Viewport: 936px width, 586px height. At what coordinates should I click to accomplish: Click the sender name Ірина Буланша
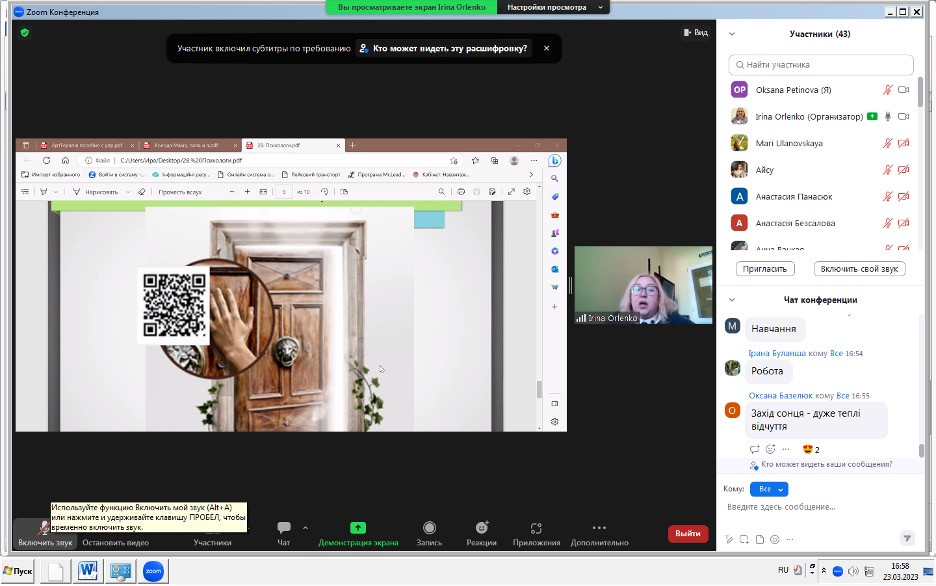tap(777, 353)
